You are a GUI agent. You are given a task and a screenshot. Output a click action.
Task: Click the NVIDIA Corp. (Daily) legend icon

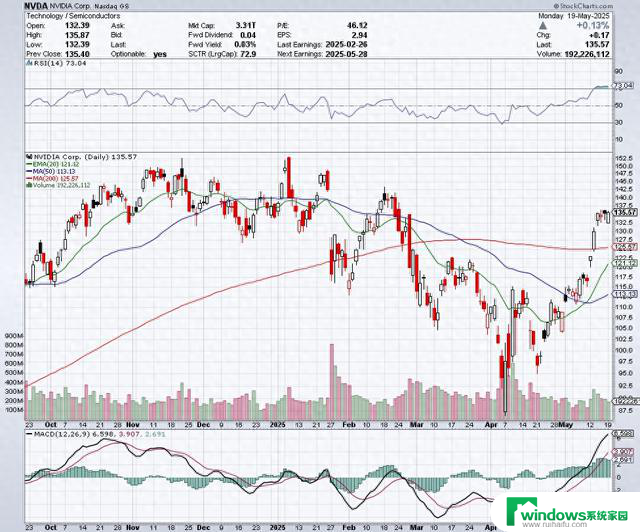(x=29, y=157)
